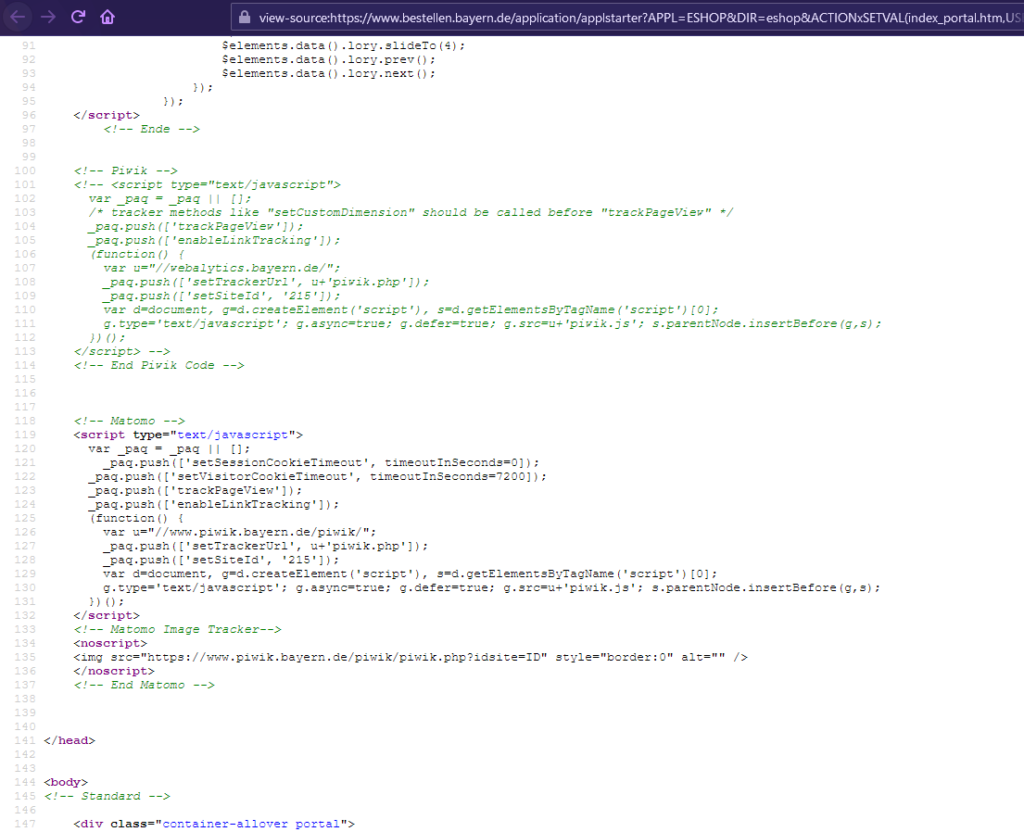
Task: Click the g.src=u+'piwik.js' statement on line 111
Action: point(492,324)
